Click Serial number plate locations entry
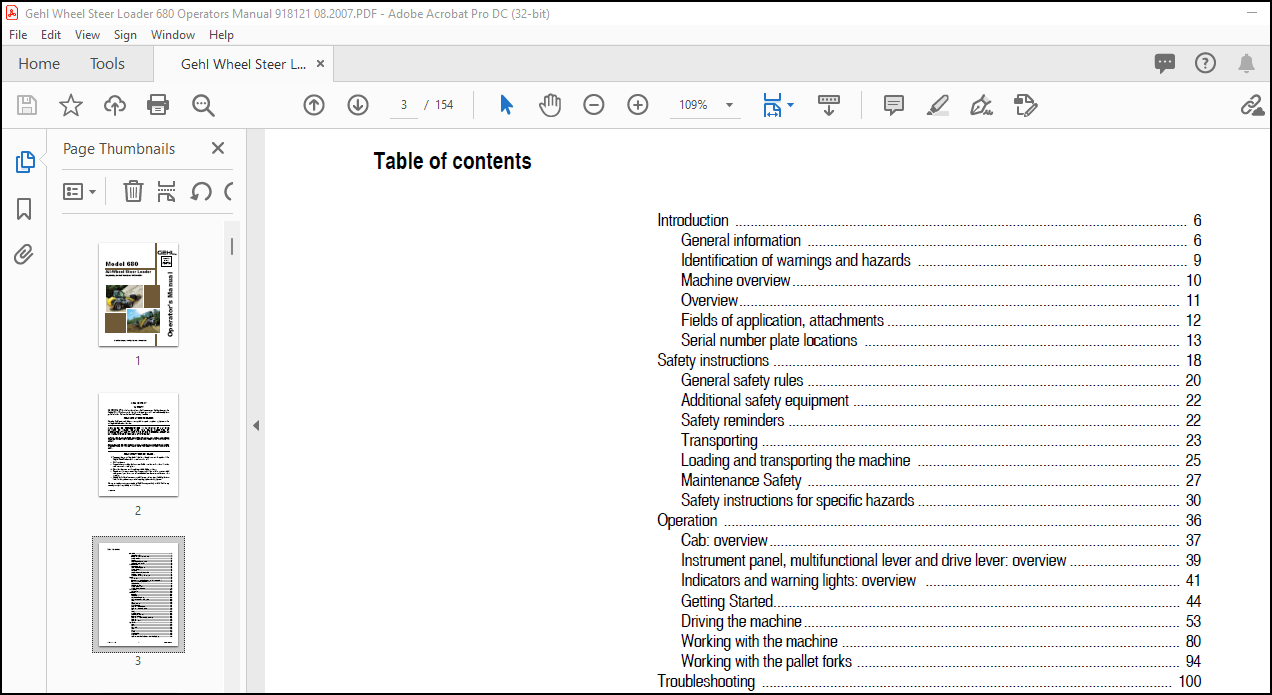The image size is (1272, 695). pos(769,340)
